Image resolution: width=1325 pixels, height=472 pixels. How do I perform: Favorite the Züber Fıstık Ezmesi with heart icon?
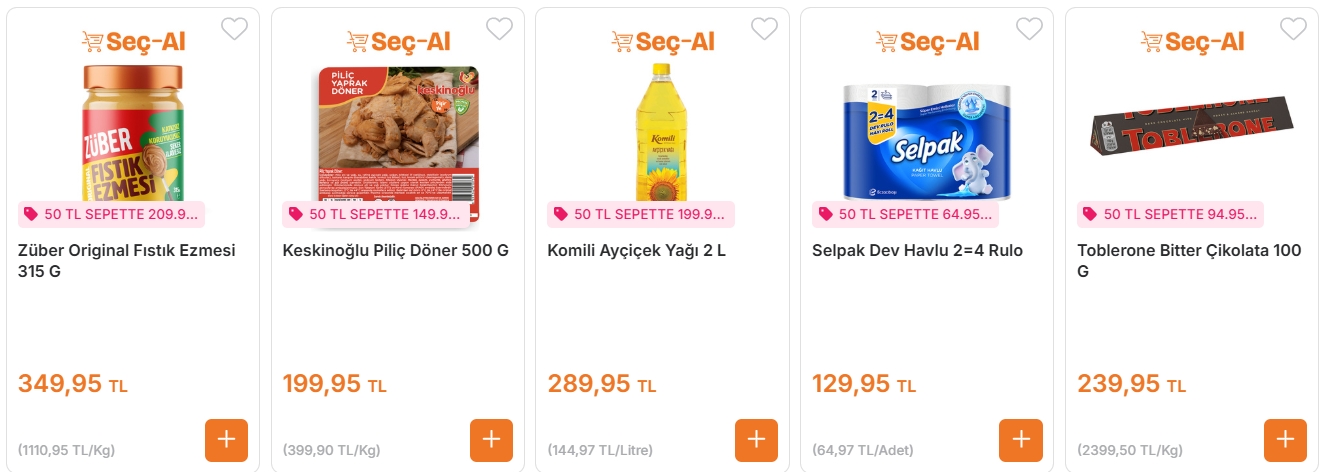point(234,29)
